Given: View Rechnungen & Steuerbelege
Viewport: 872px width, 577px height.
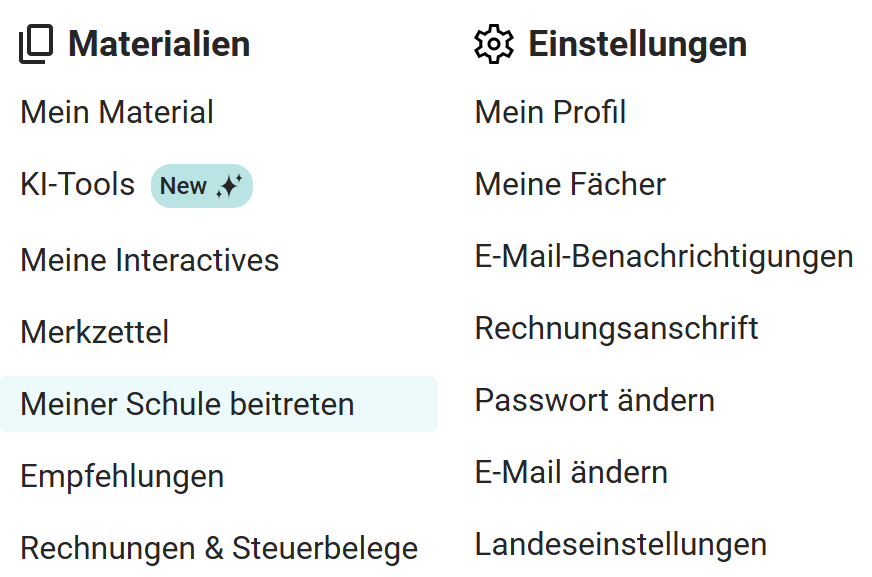Looking at the screenshot, I should pos(219,548).
